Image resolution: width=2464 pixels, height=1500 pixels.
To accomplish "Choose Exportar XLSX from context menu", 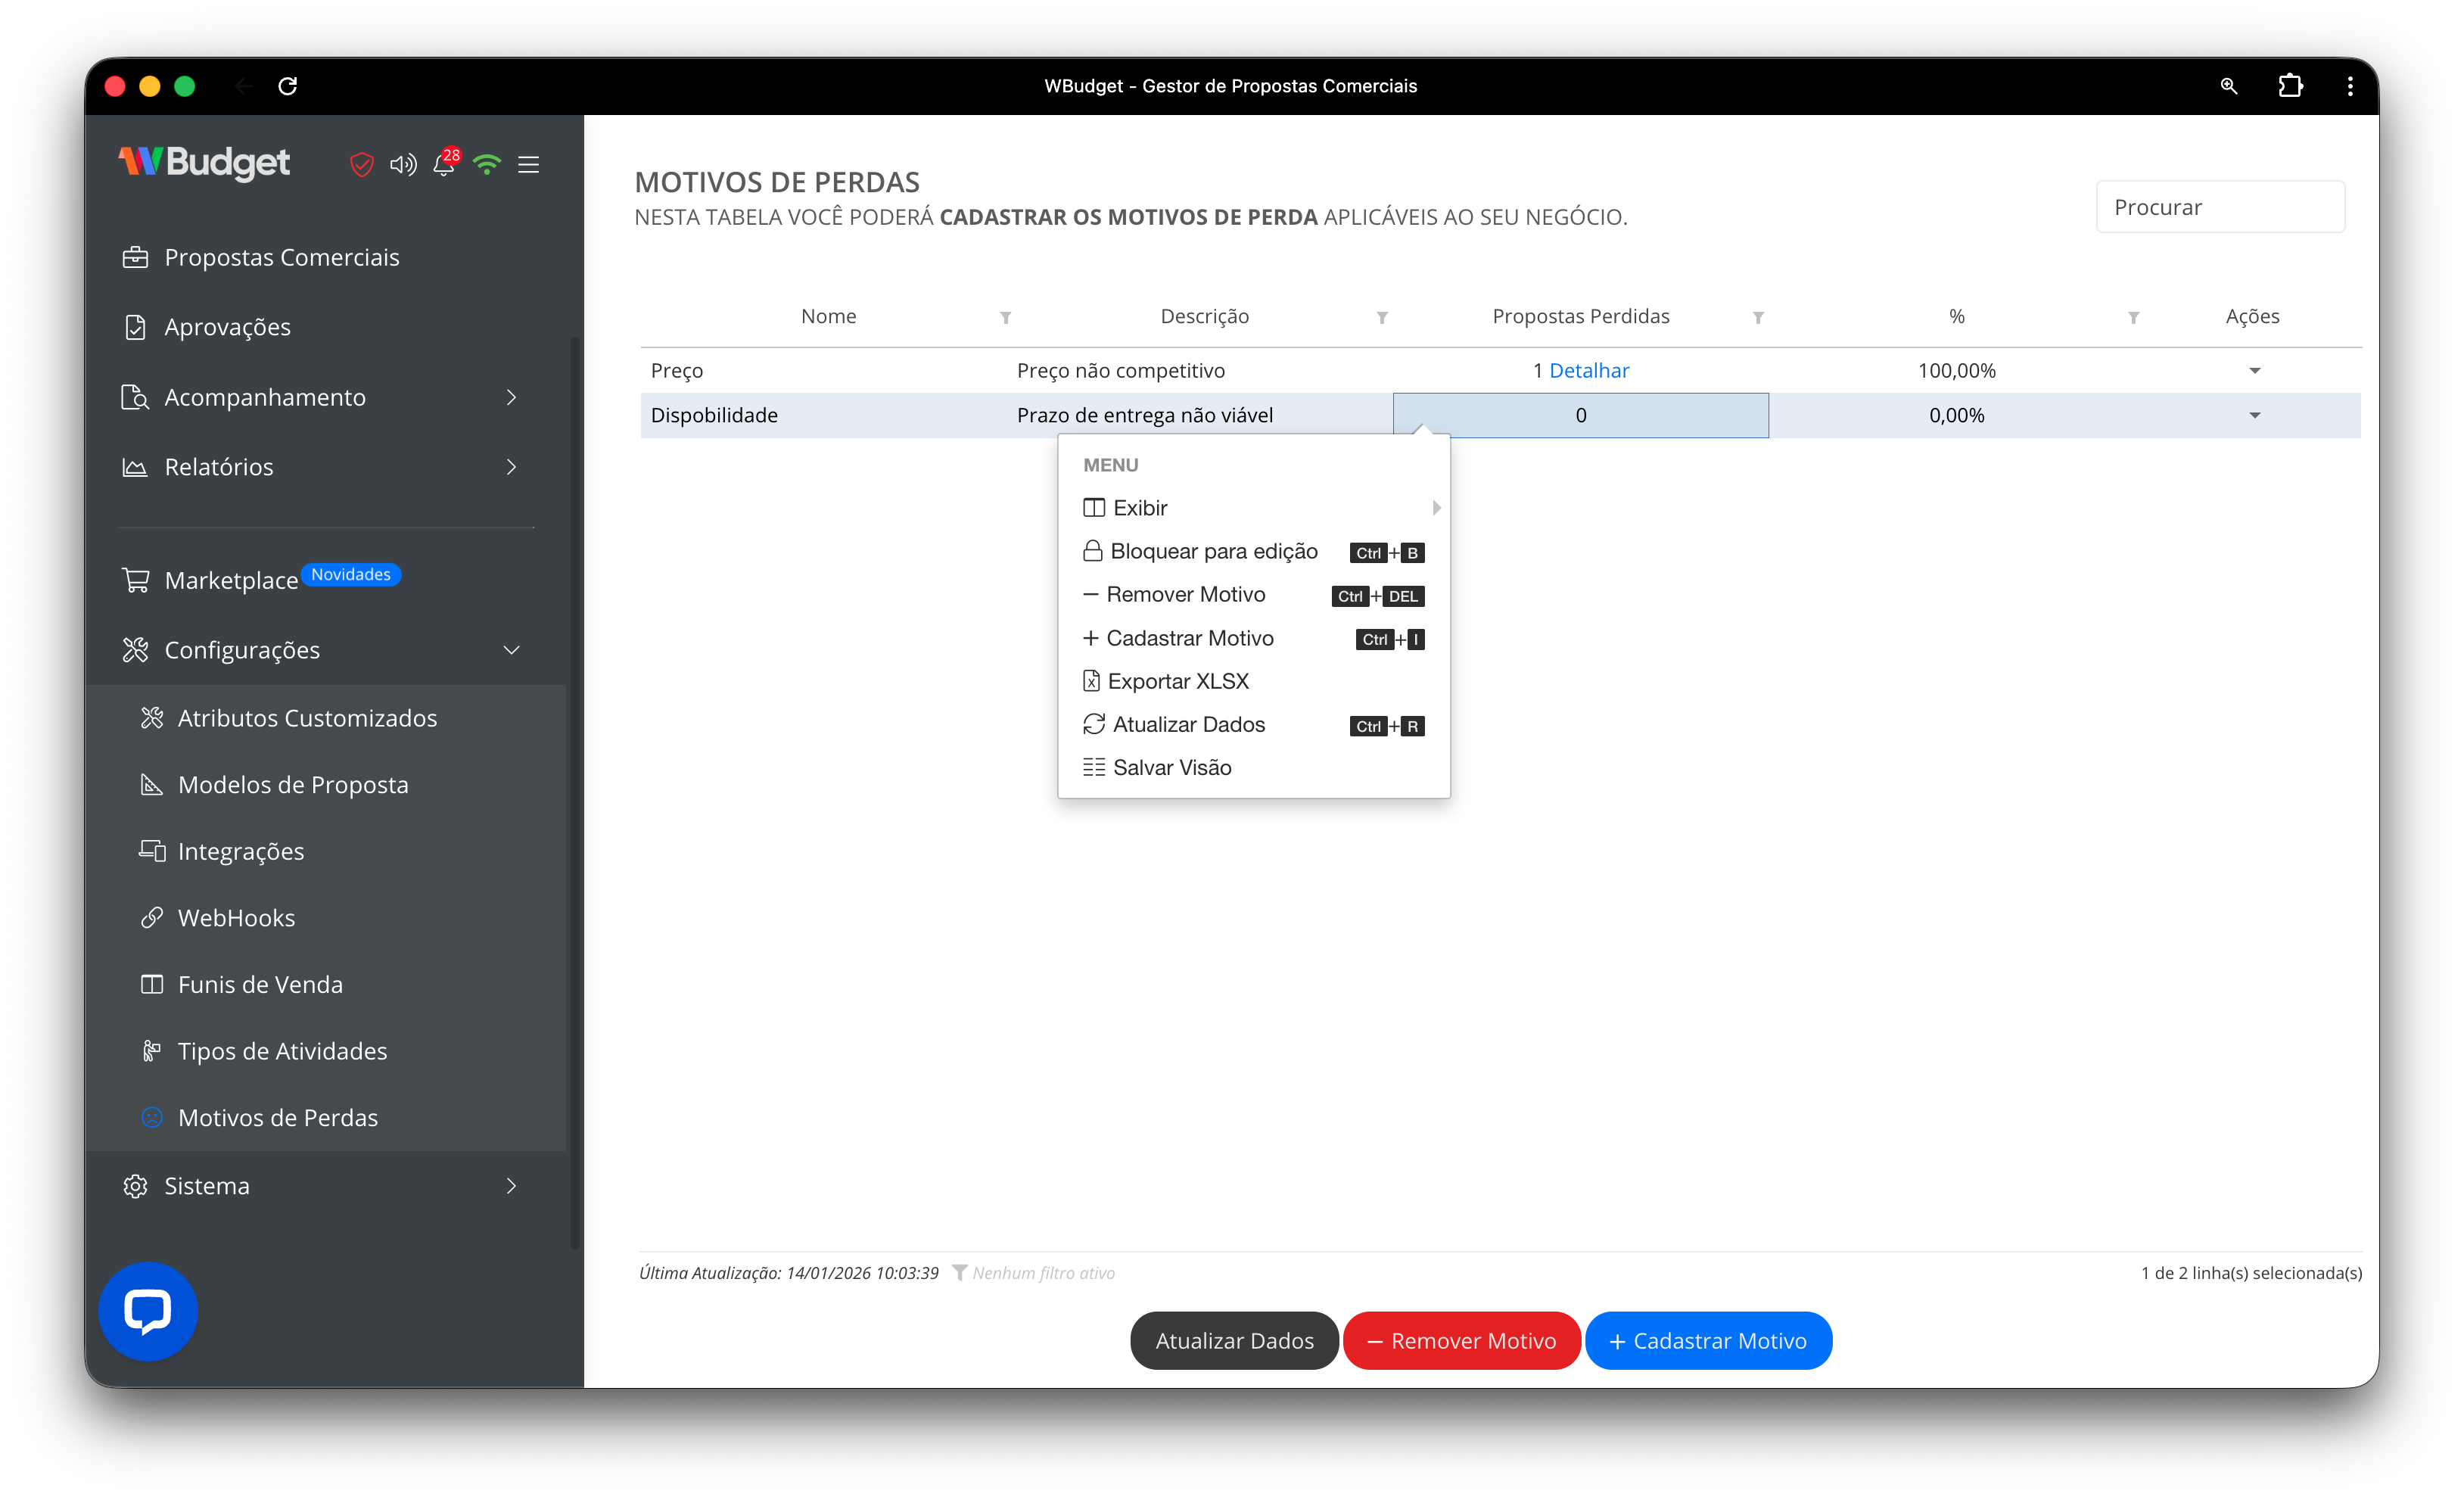I will 1178,681.
